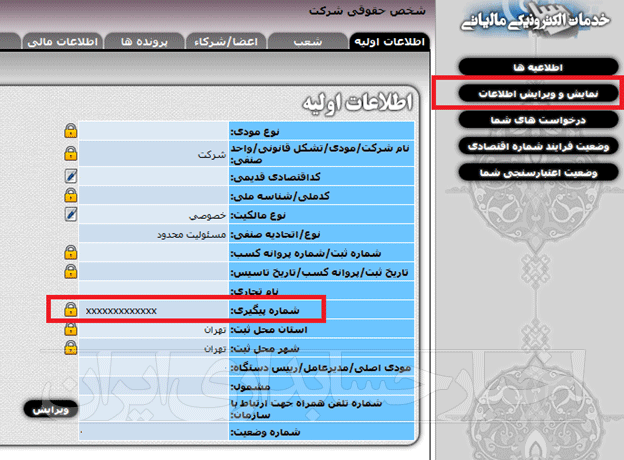
Task: Click lock icon in شماره پیگیری row
Action: 71,310
